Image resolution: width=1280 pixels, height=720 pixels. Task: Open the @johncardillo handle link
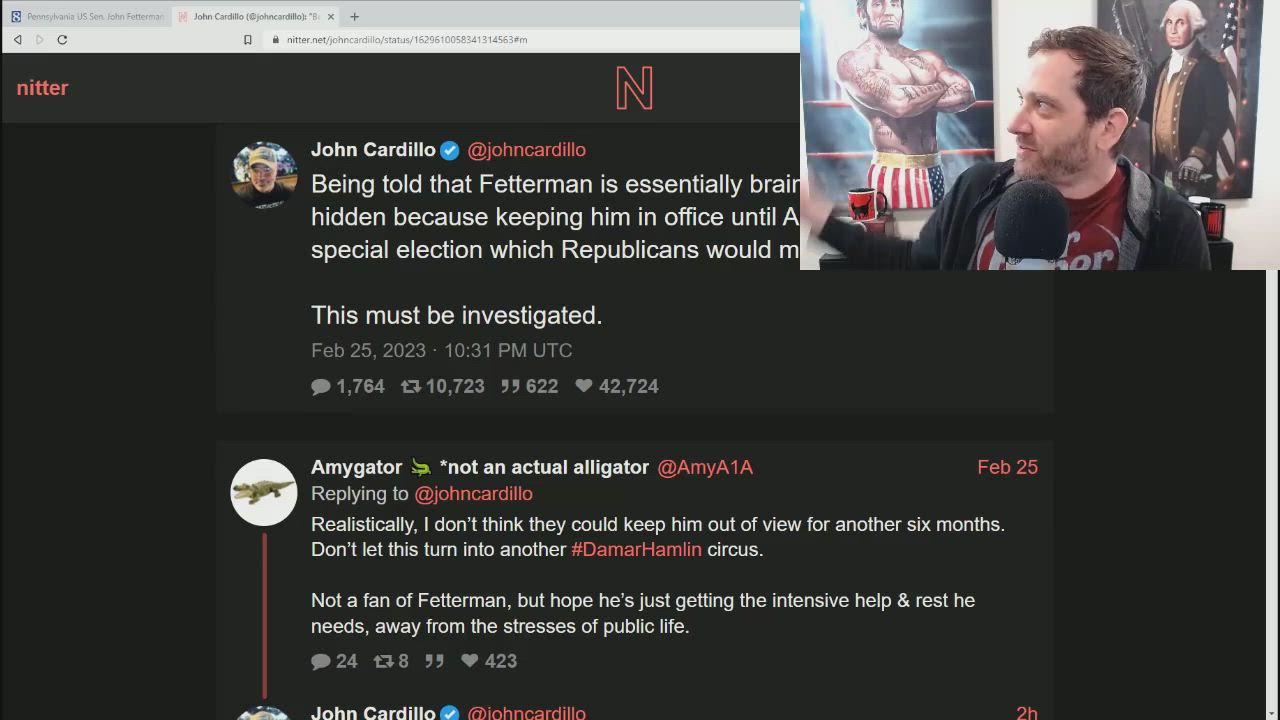coord(527,150)
